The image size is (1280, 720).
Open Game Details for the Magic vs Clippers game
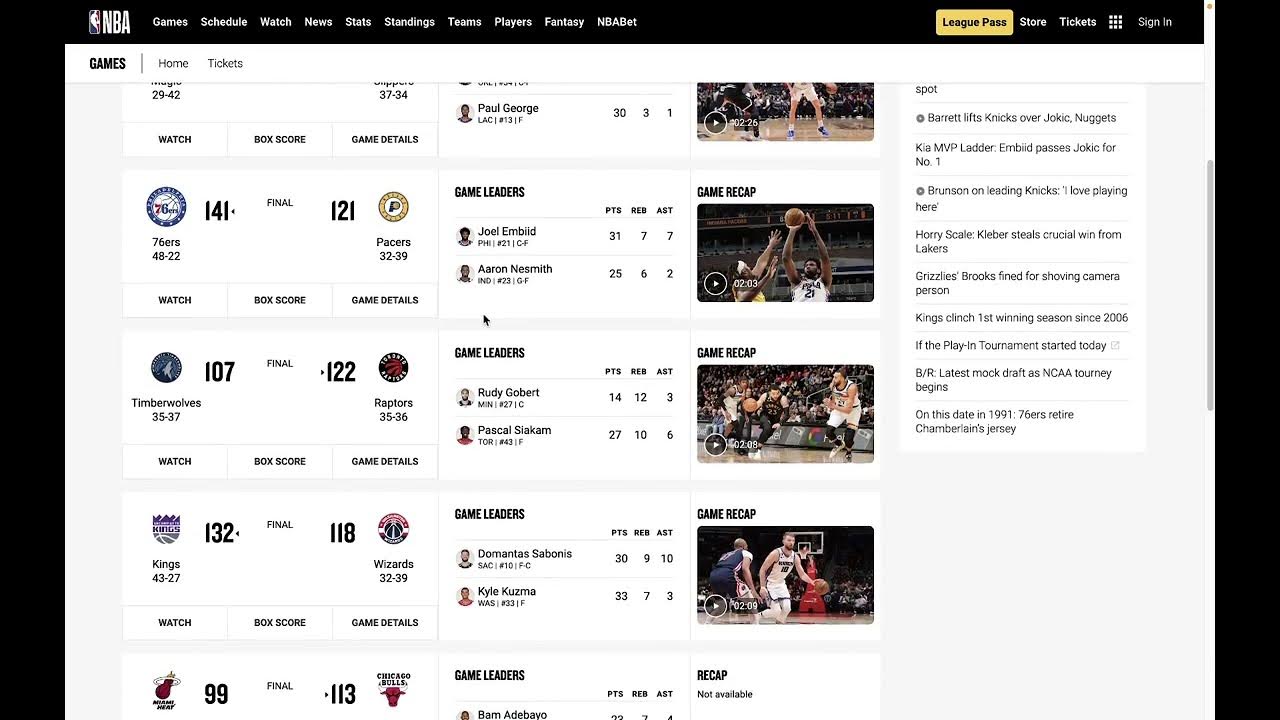click(385, 139)
